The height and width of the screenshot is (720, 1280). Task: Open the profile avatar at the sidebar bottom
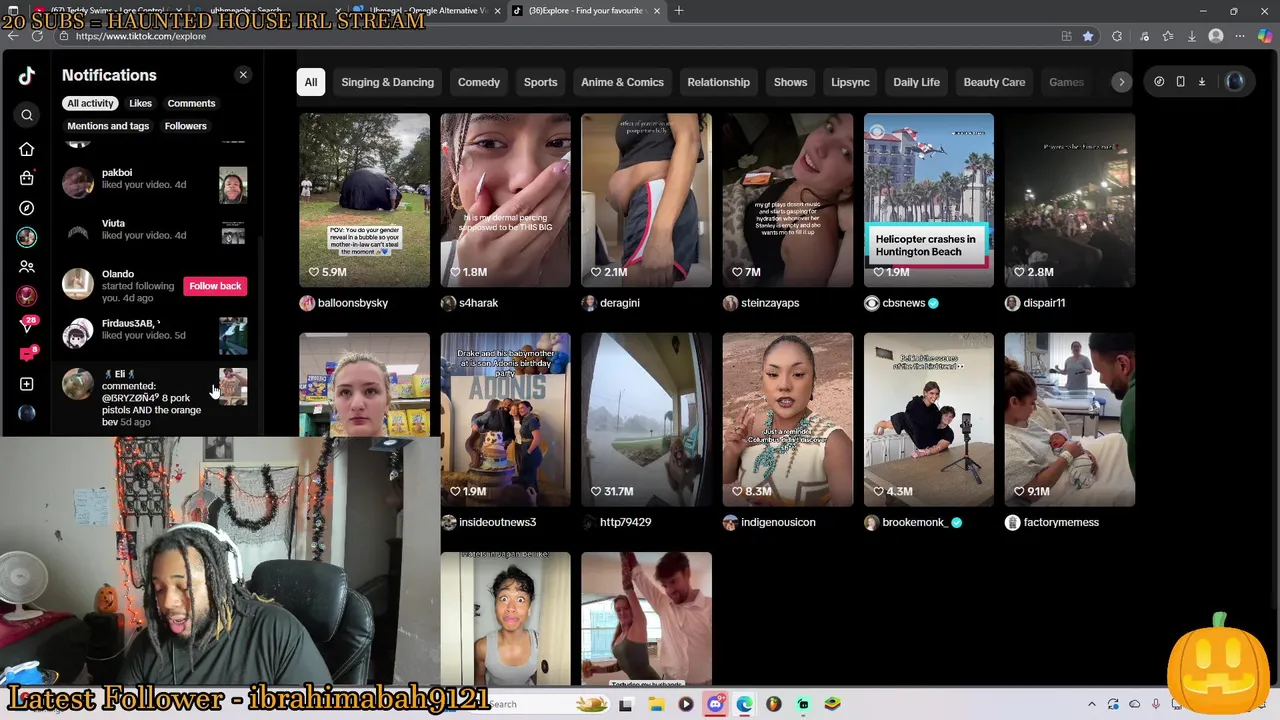[27, 413]
